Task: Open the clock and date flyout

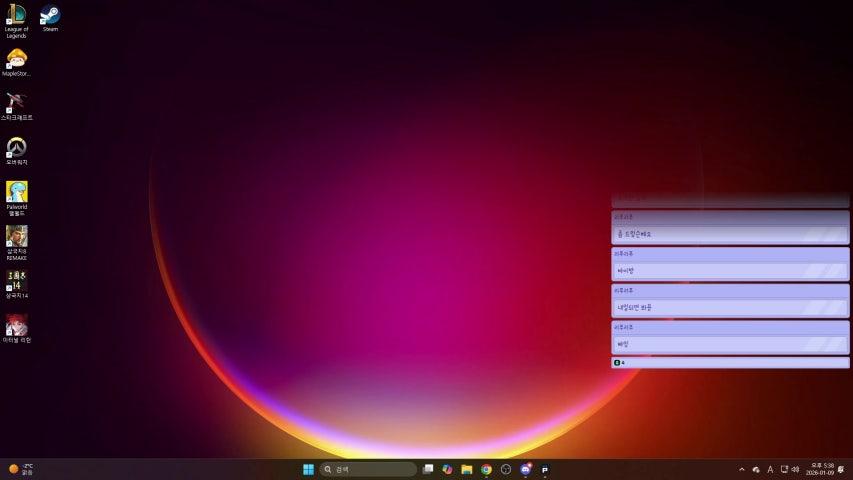Action: 823,469
